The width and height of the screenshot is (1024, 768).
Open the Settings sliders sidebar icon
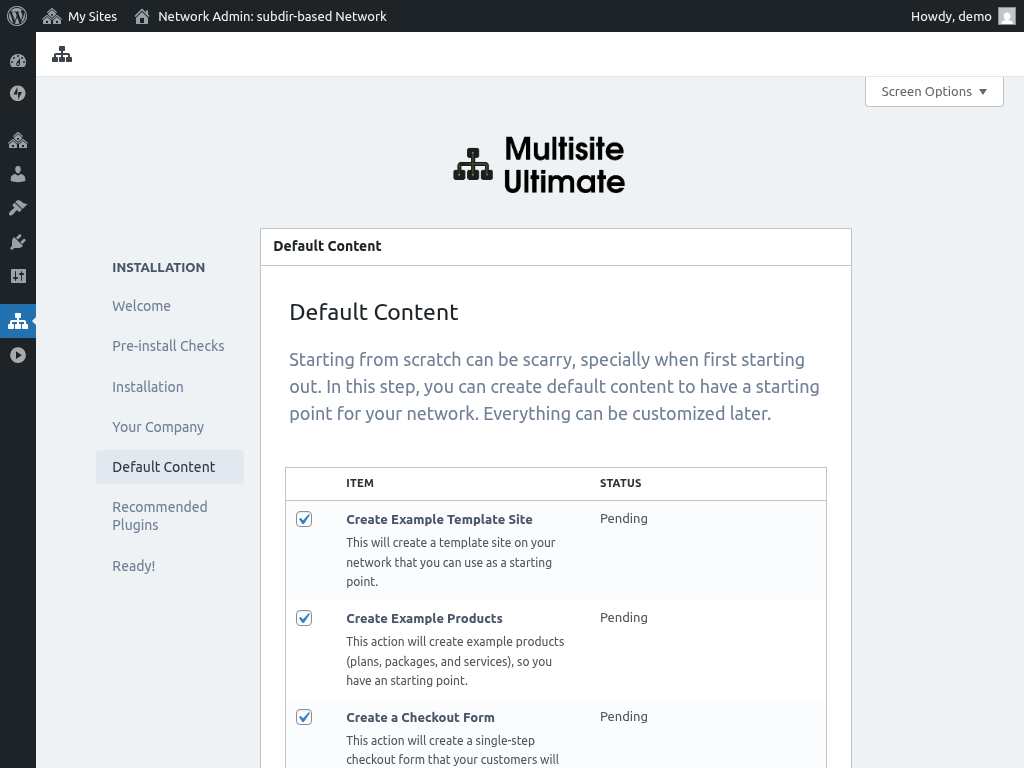click(x=18, y=276)
